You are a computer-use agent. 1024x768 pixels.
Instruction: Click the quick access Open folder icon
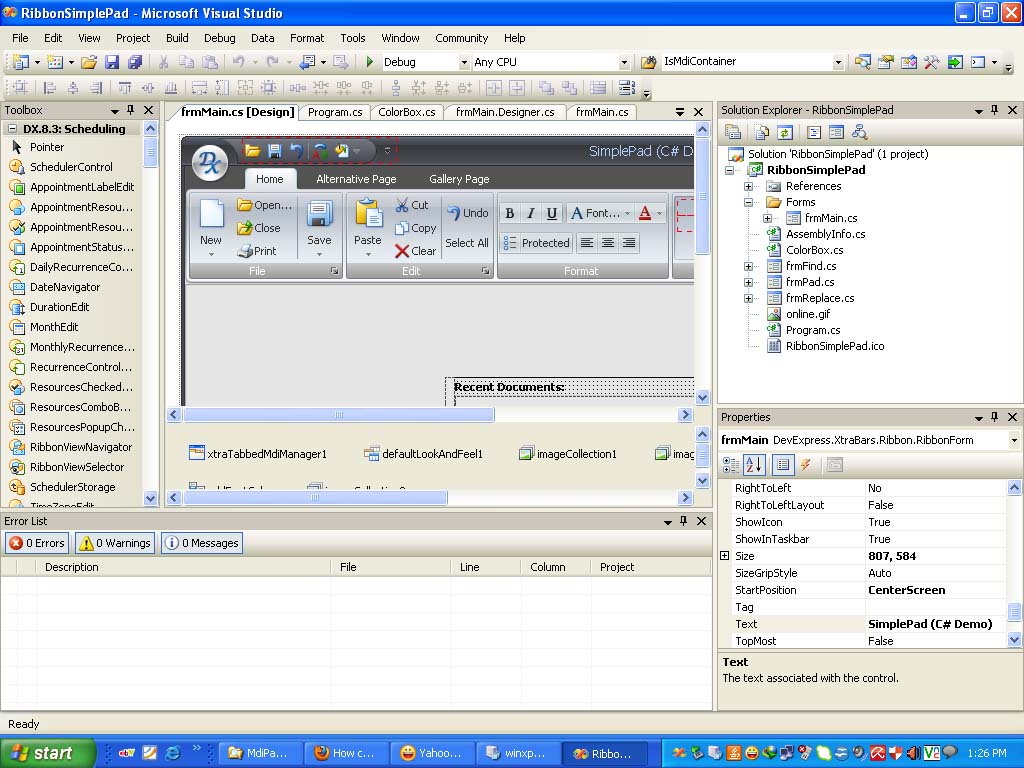coord(253,151)
